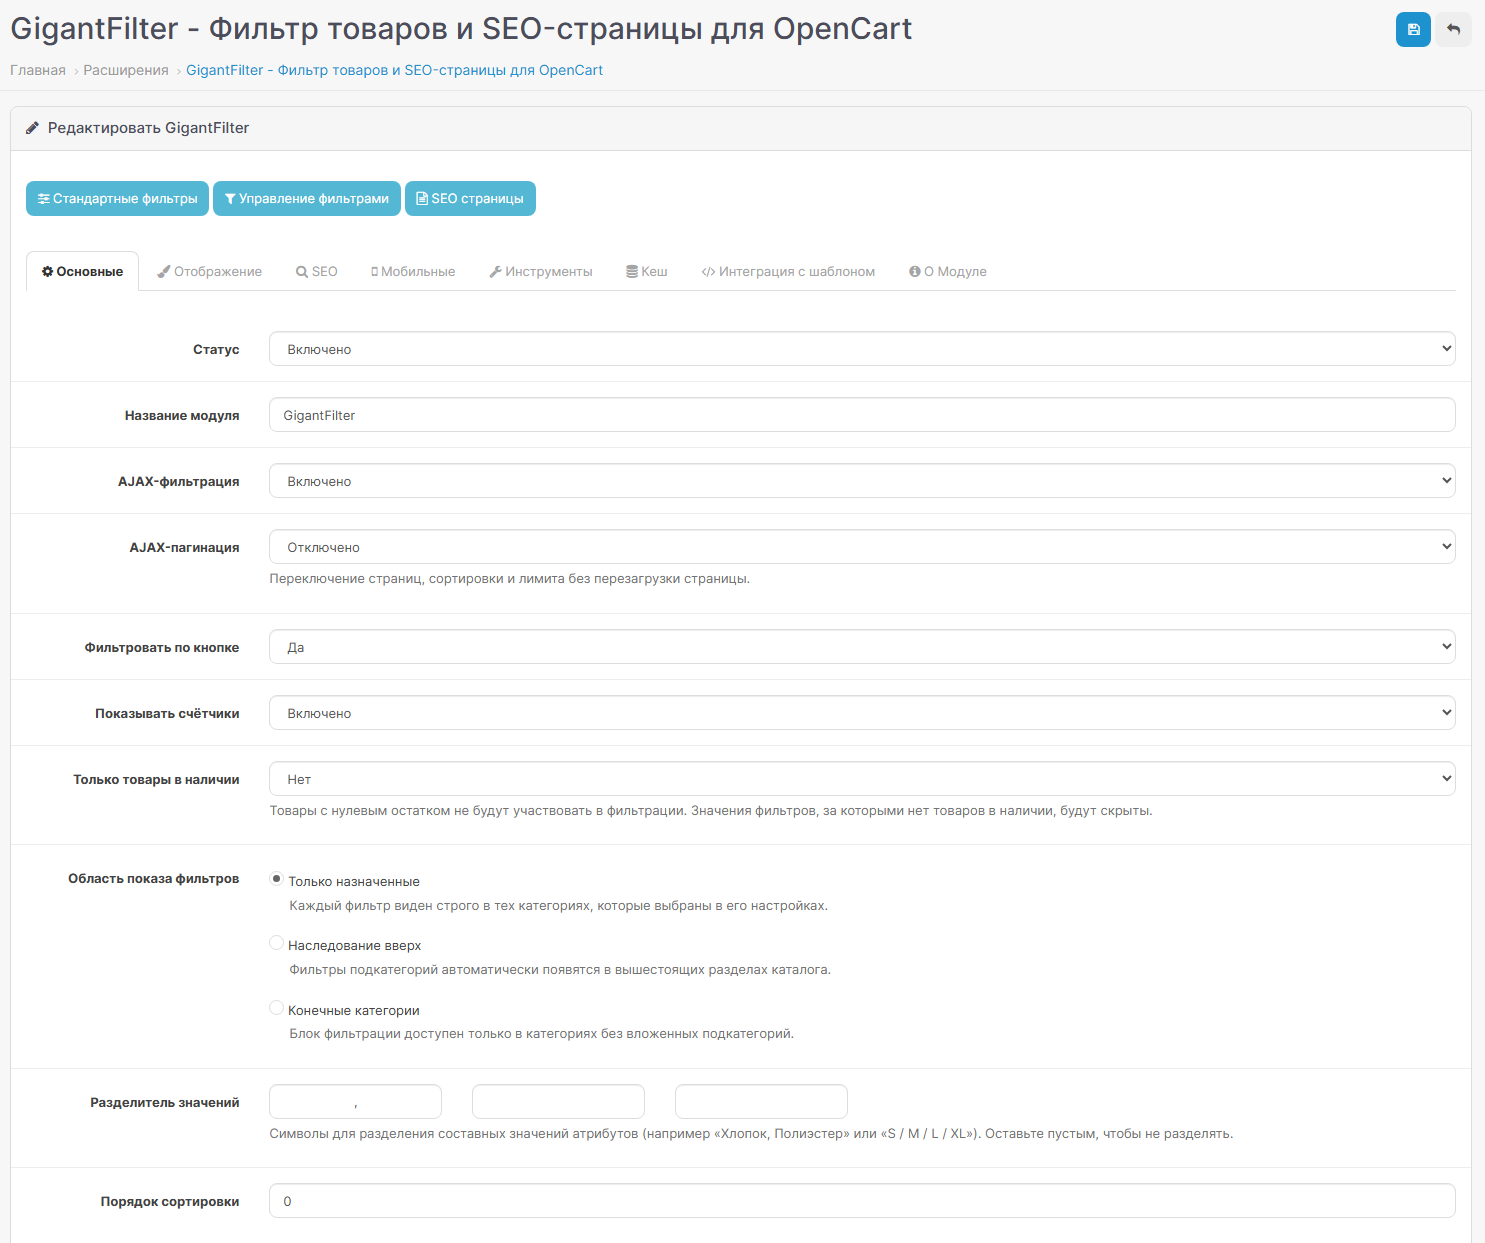Viewport: 1485px width, 1243px height.
Task: Open SEO страницы button
Action: tap(470, 198)
